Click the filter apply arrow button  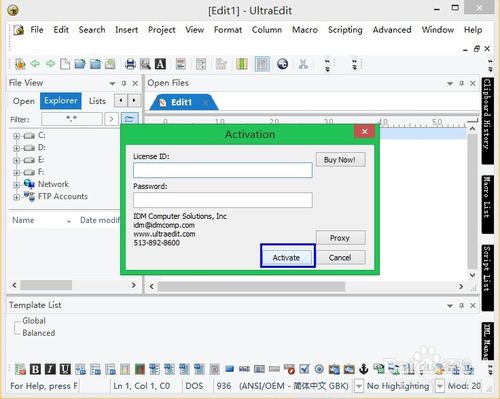(x=111, y=119)
